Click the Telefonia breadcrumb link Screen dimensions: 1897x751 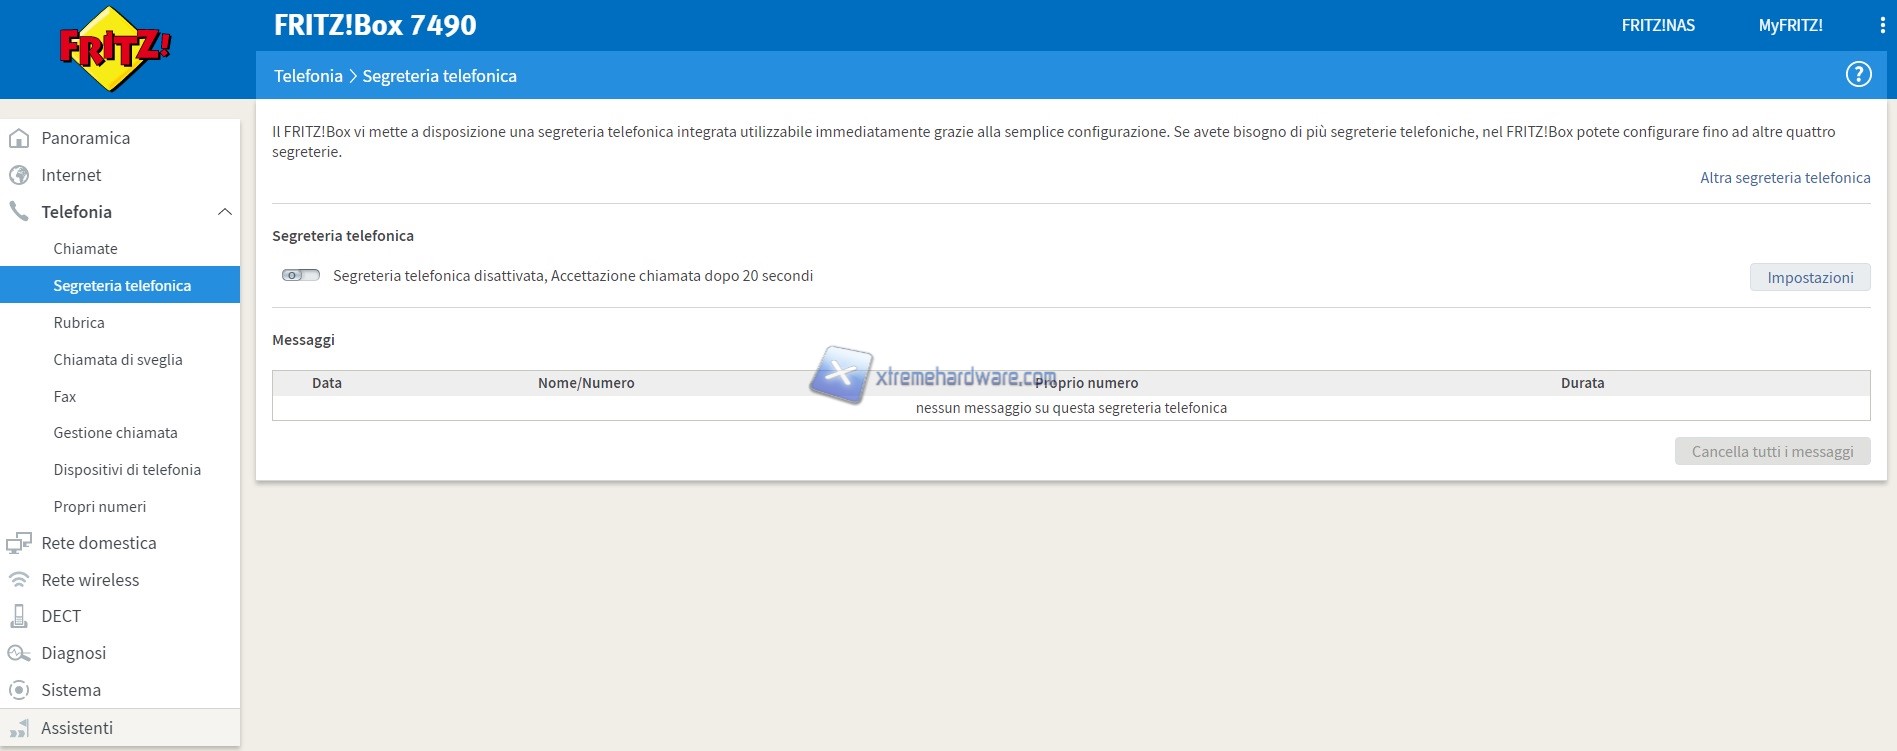click(x=308, y=76)
